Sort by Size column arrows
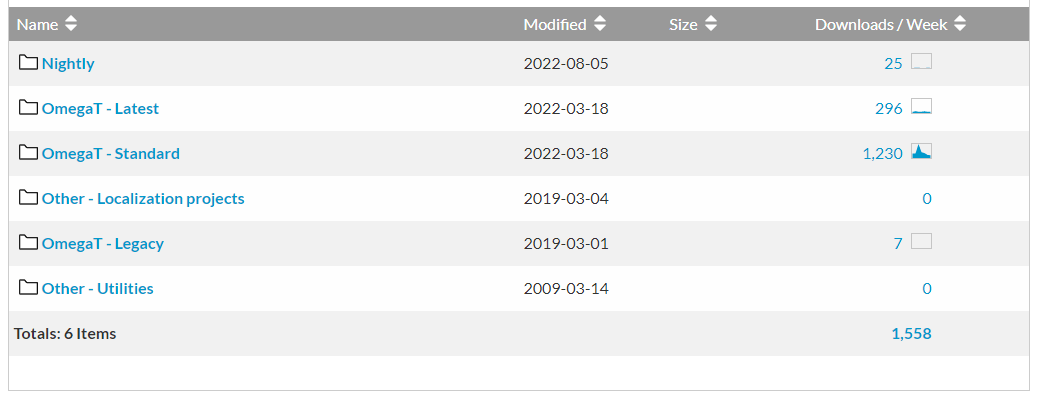 pos(711,25)
